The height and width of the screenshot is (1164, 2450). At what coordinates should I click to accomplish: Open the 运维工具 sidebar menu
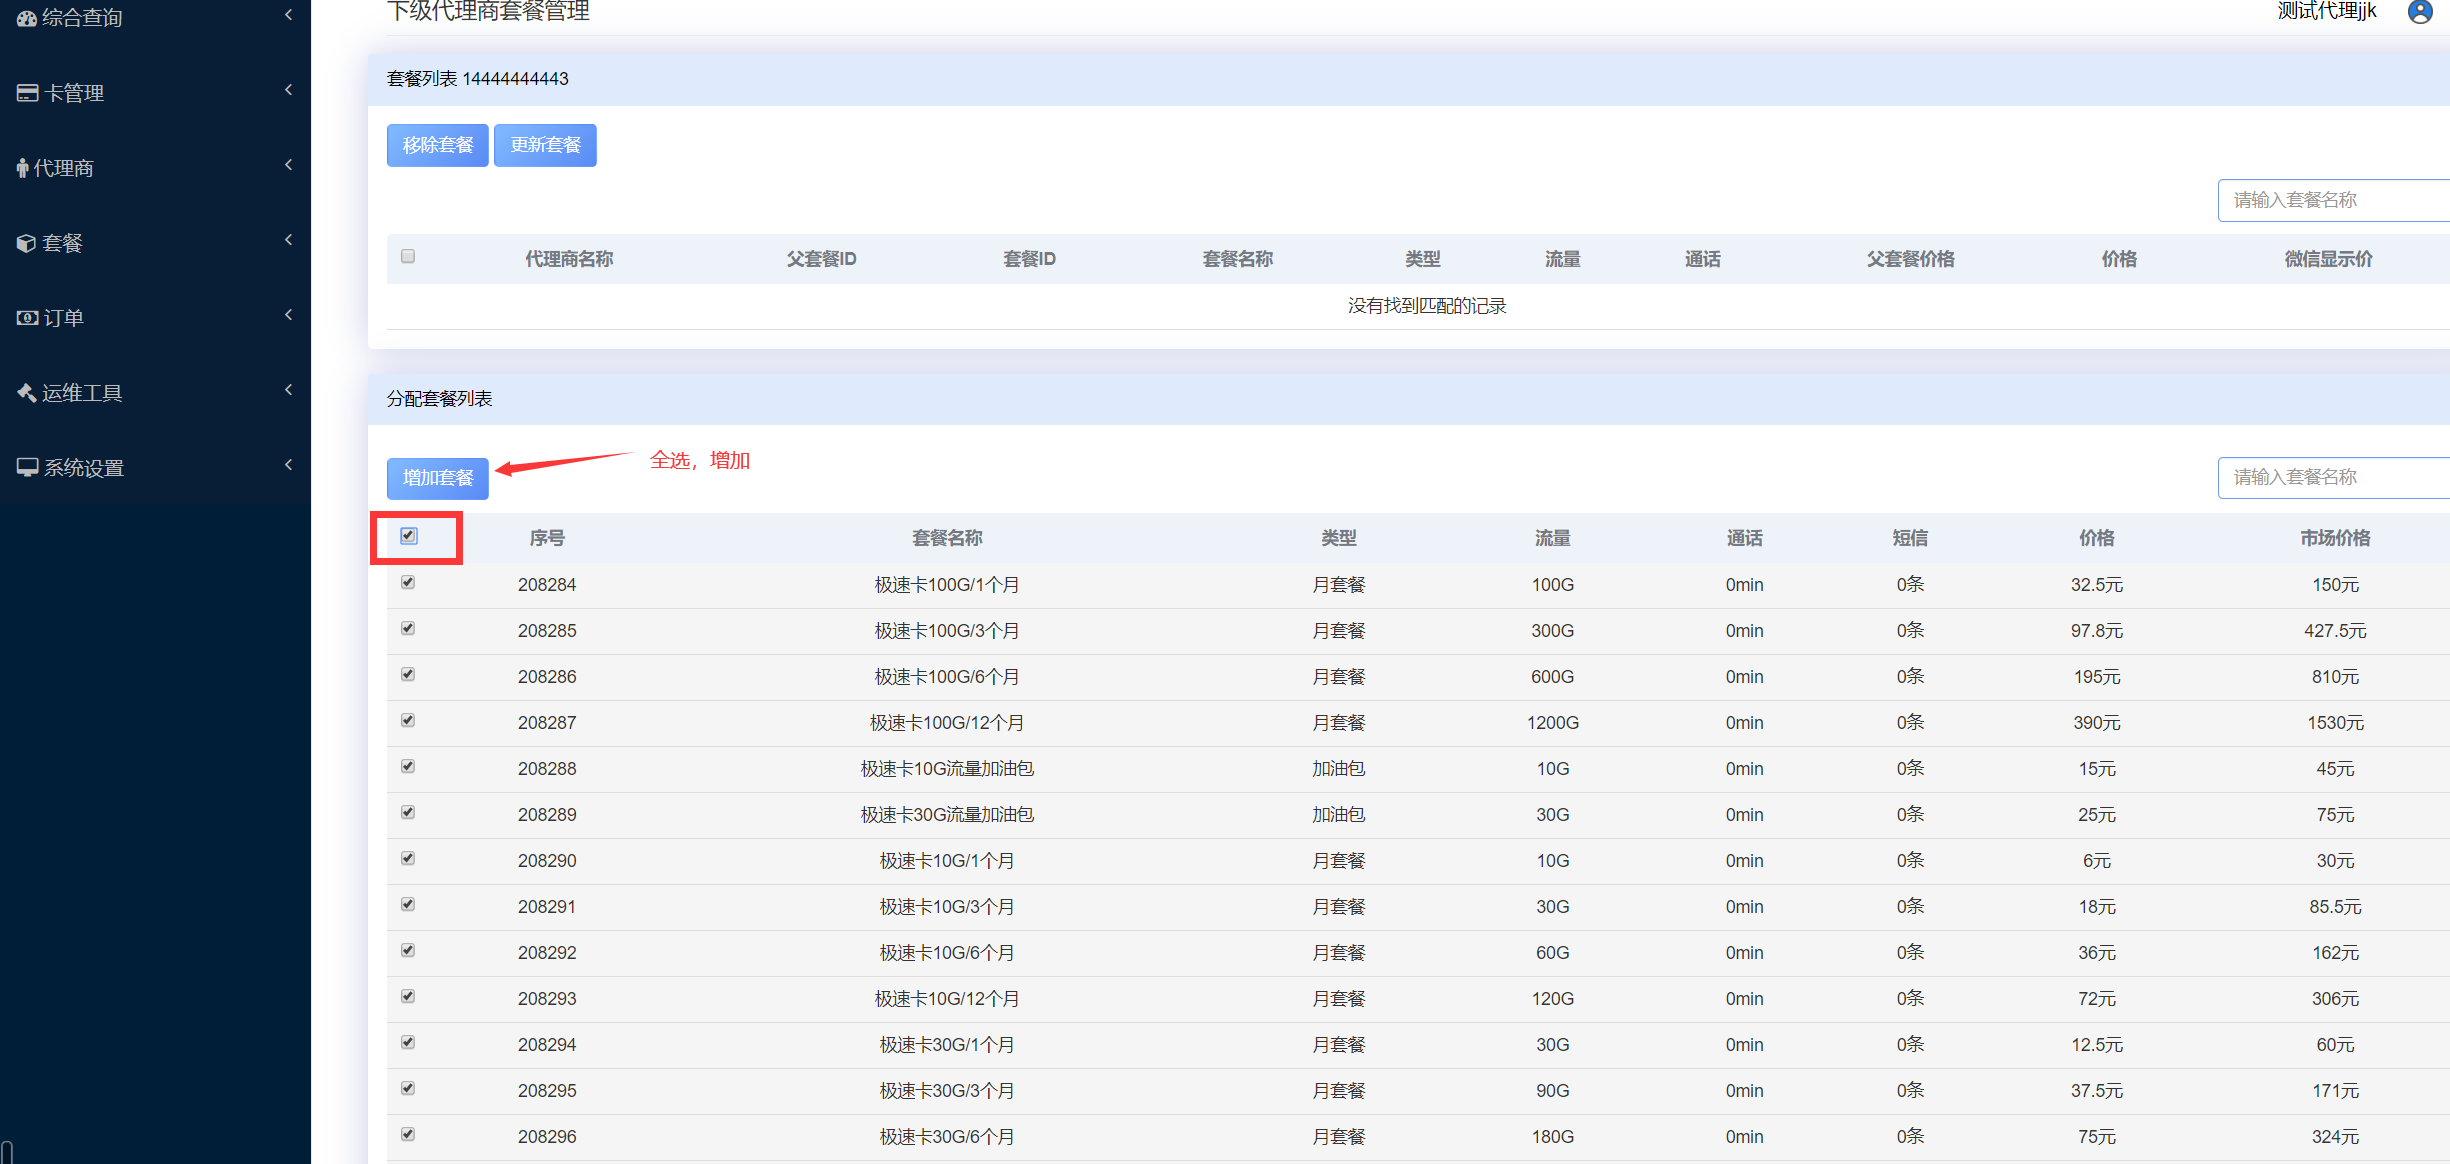(x=82, y=393)
